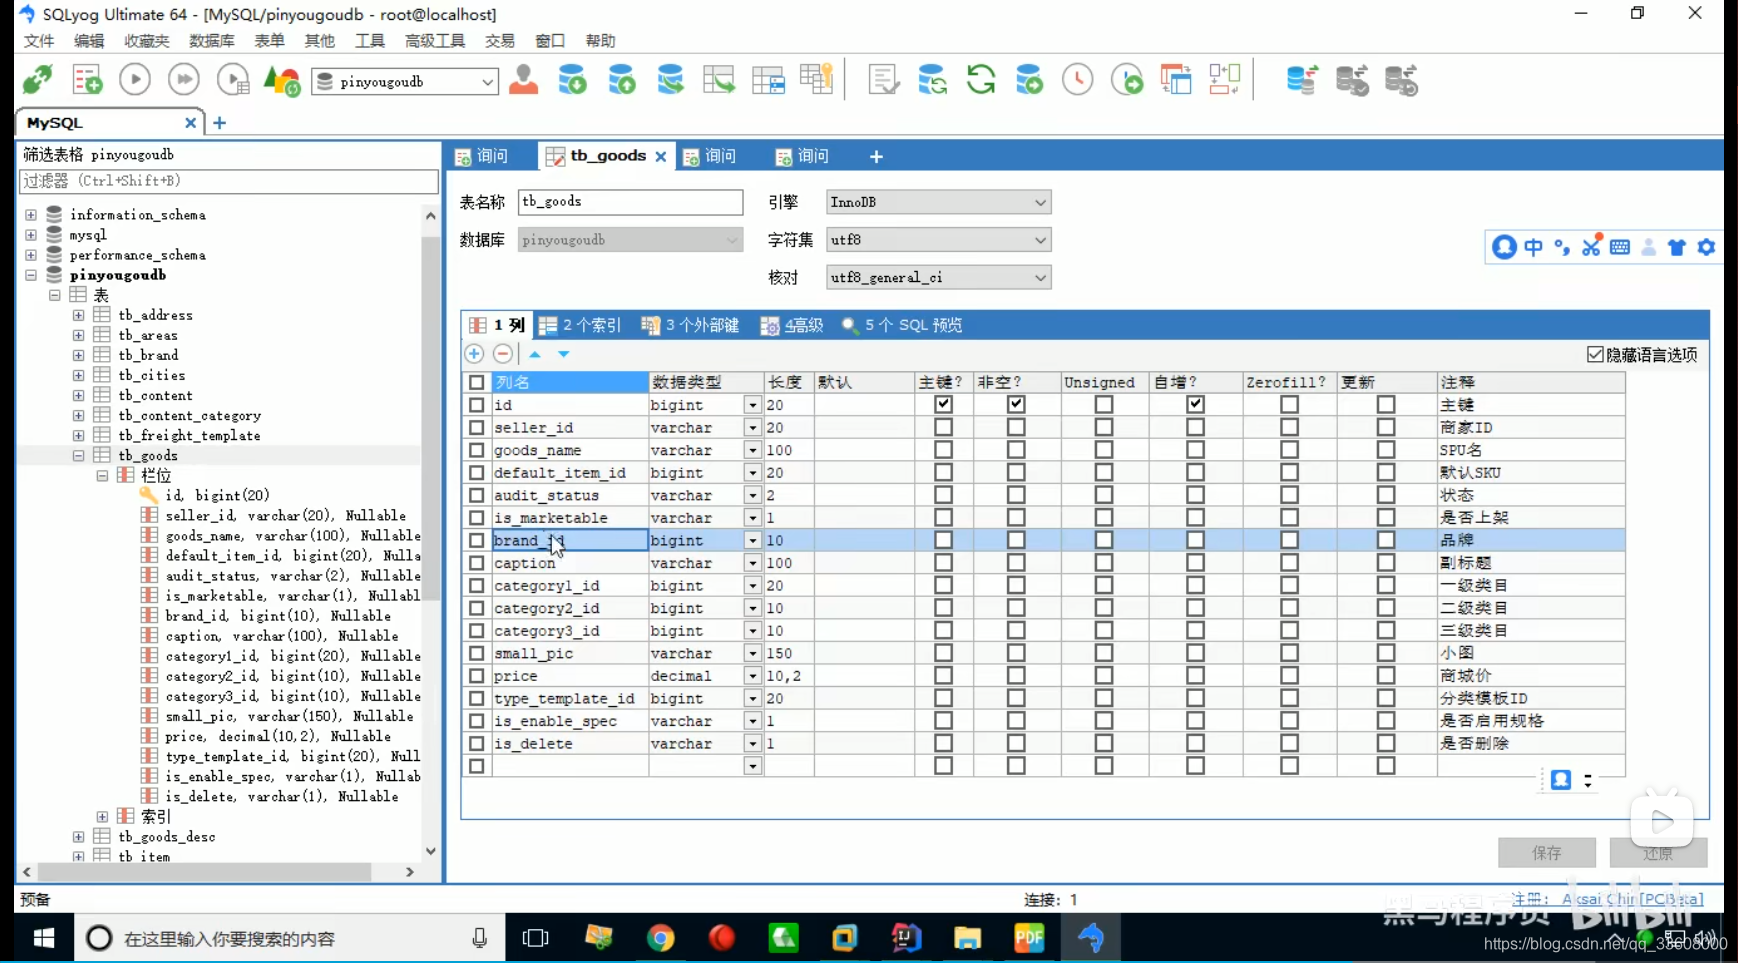Click the new connection plug icon
Screen dimensions: 1738x963
(38, 80)
